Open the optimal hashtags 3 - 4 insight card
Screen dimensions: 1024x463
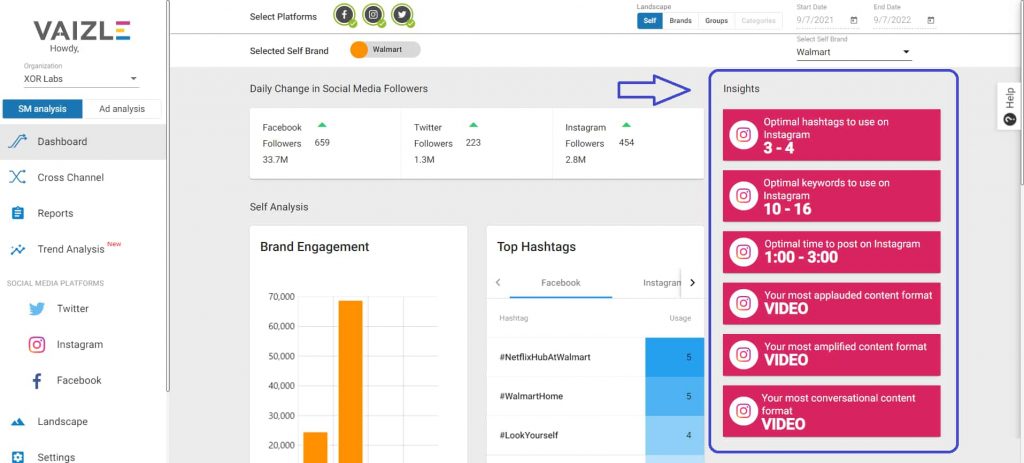831,135
